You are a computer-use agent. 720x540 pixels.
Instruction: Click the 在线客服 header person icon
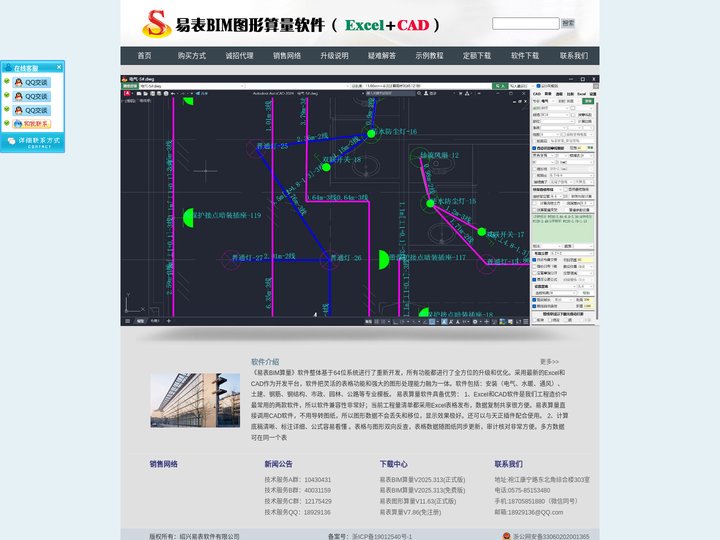point(8,68)
